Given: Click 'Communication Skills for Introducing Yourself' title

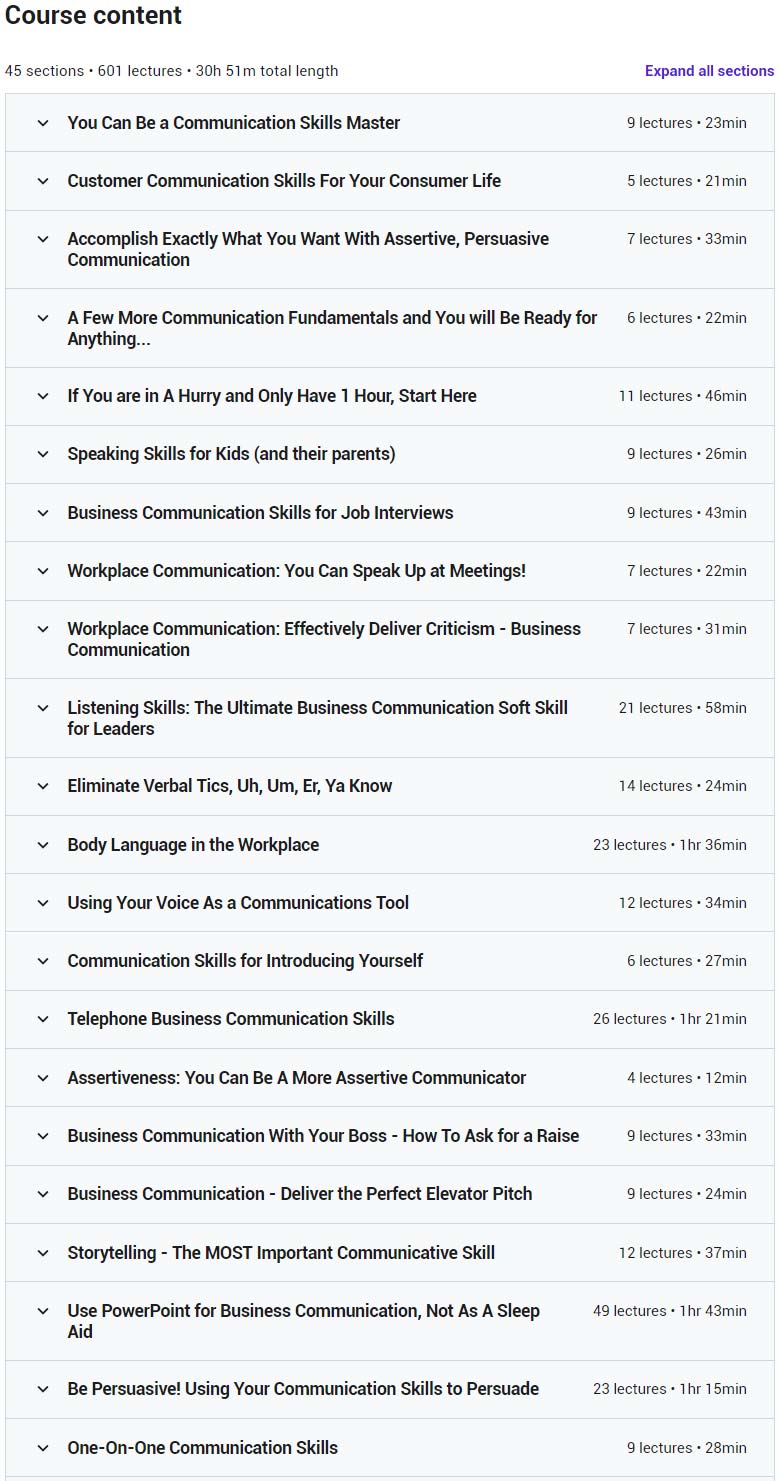Looking at the screenshot, I should tap(245, 961).
